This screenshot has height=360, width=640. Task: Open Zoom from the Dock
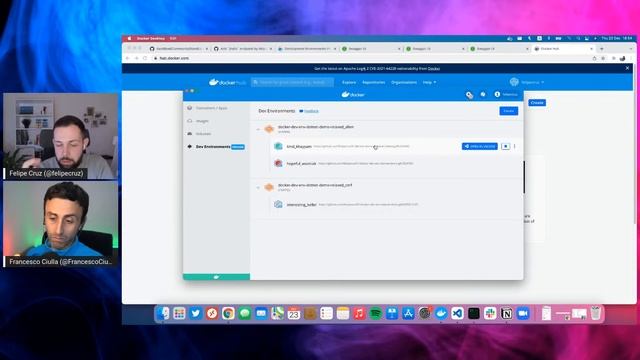[x=523, y=313]
